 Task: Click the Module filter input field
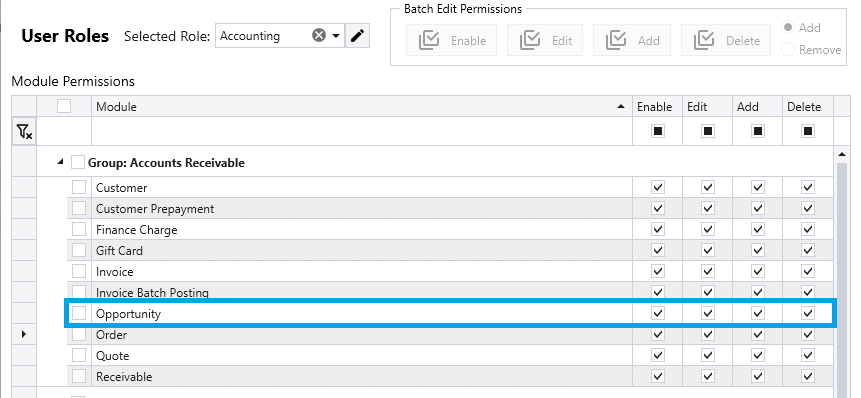(x=362, y=131)
